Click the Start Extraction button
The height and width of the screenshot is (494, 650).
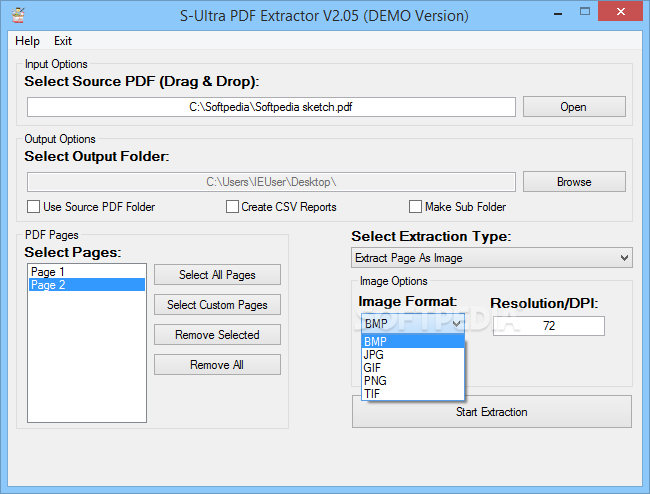point(492,412)
